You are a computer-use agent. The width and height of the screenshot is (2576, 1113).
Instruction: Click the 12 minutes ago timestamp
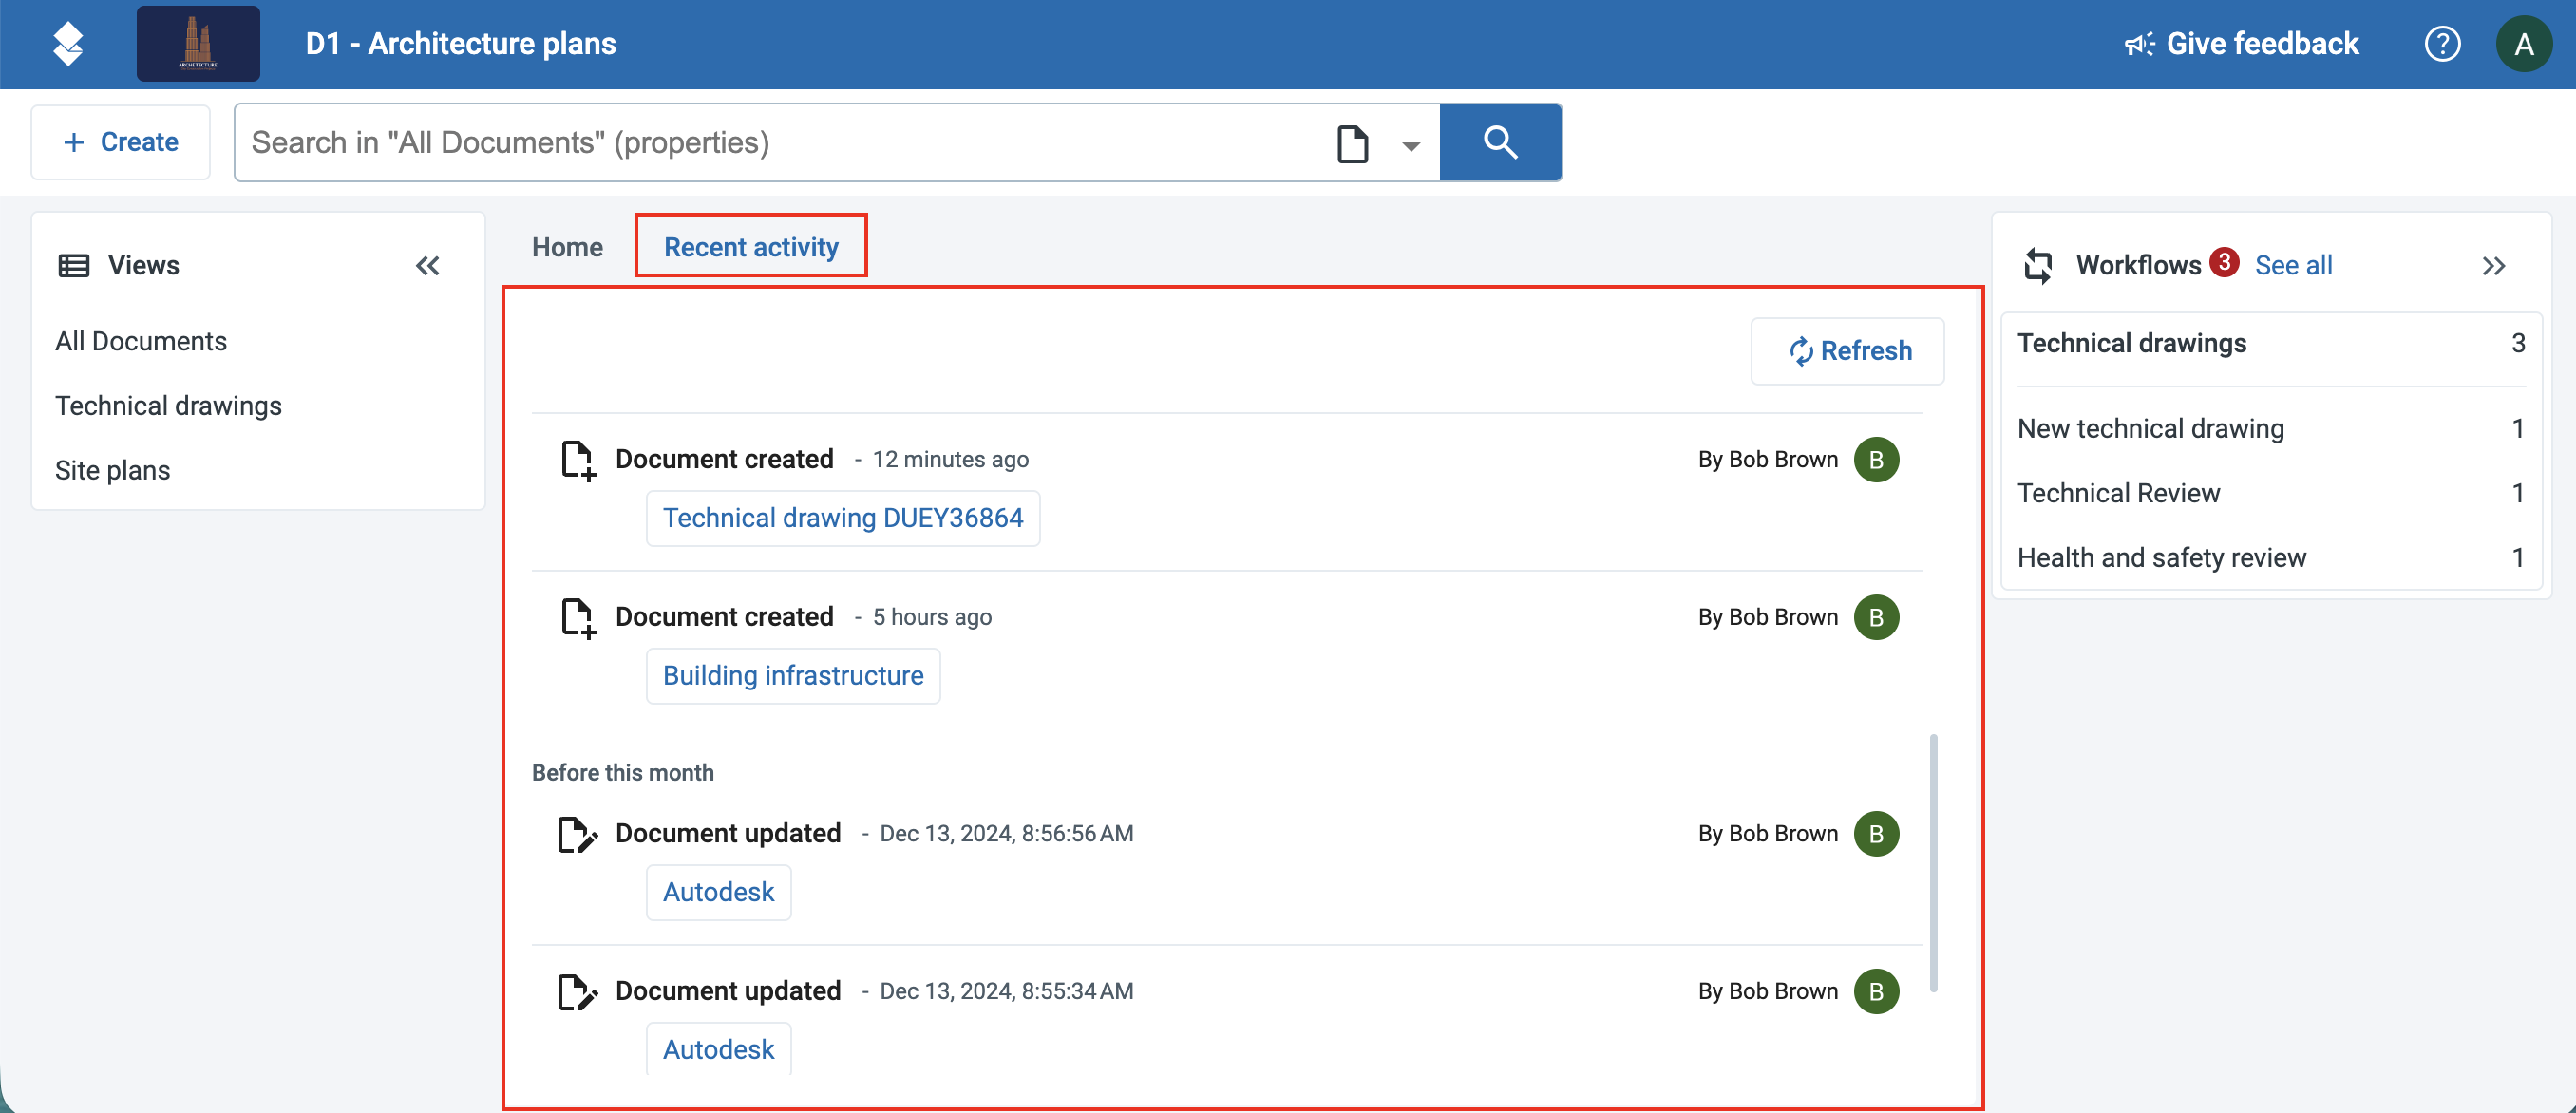point(950,459)
